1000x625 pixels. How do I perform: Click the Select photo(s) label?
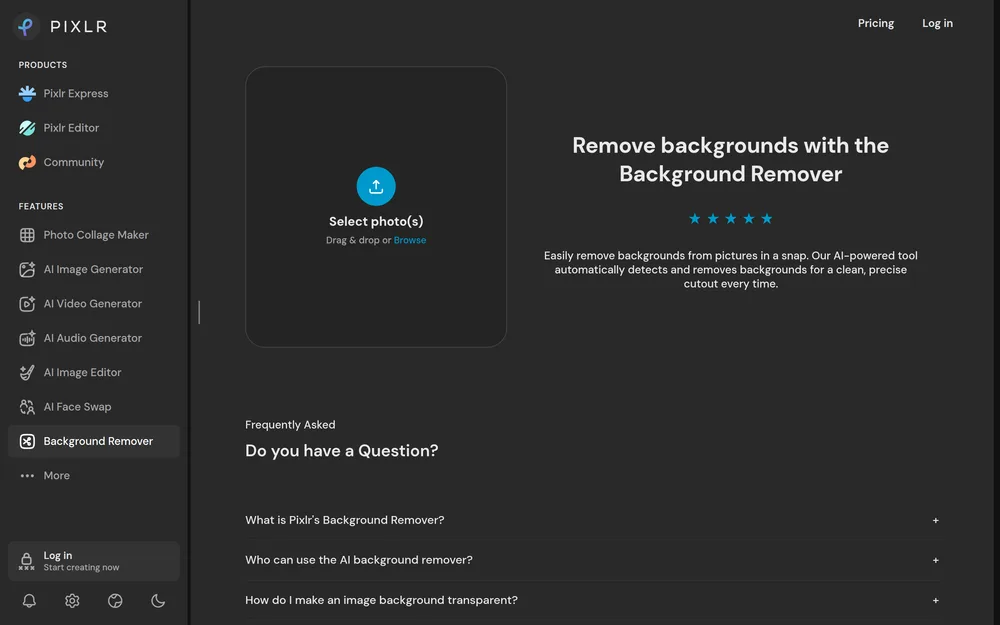[x=376, y=221]
